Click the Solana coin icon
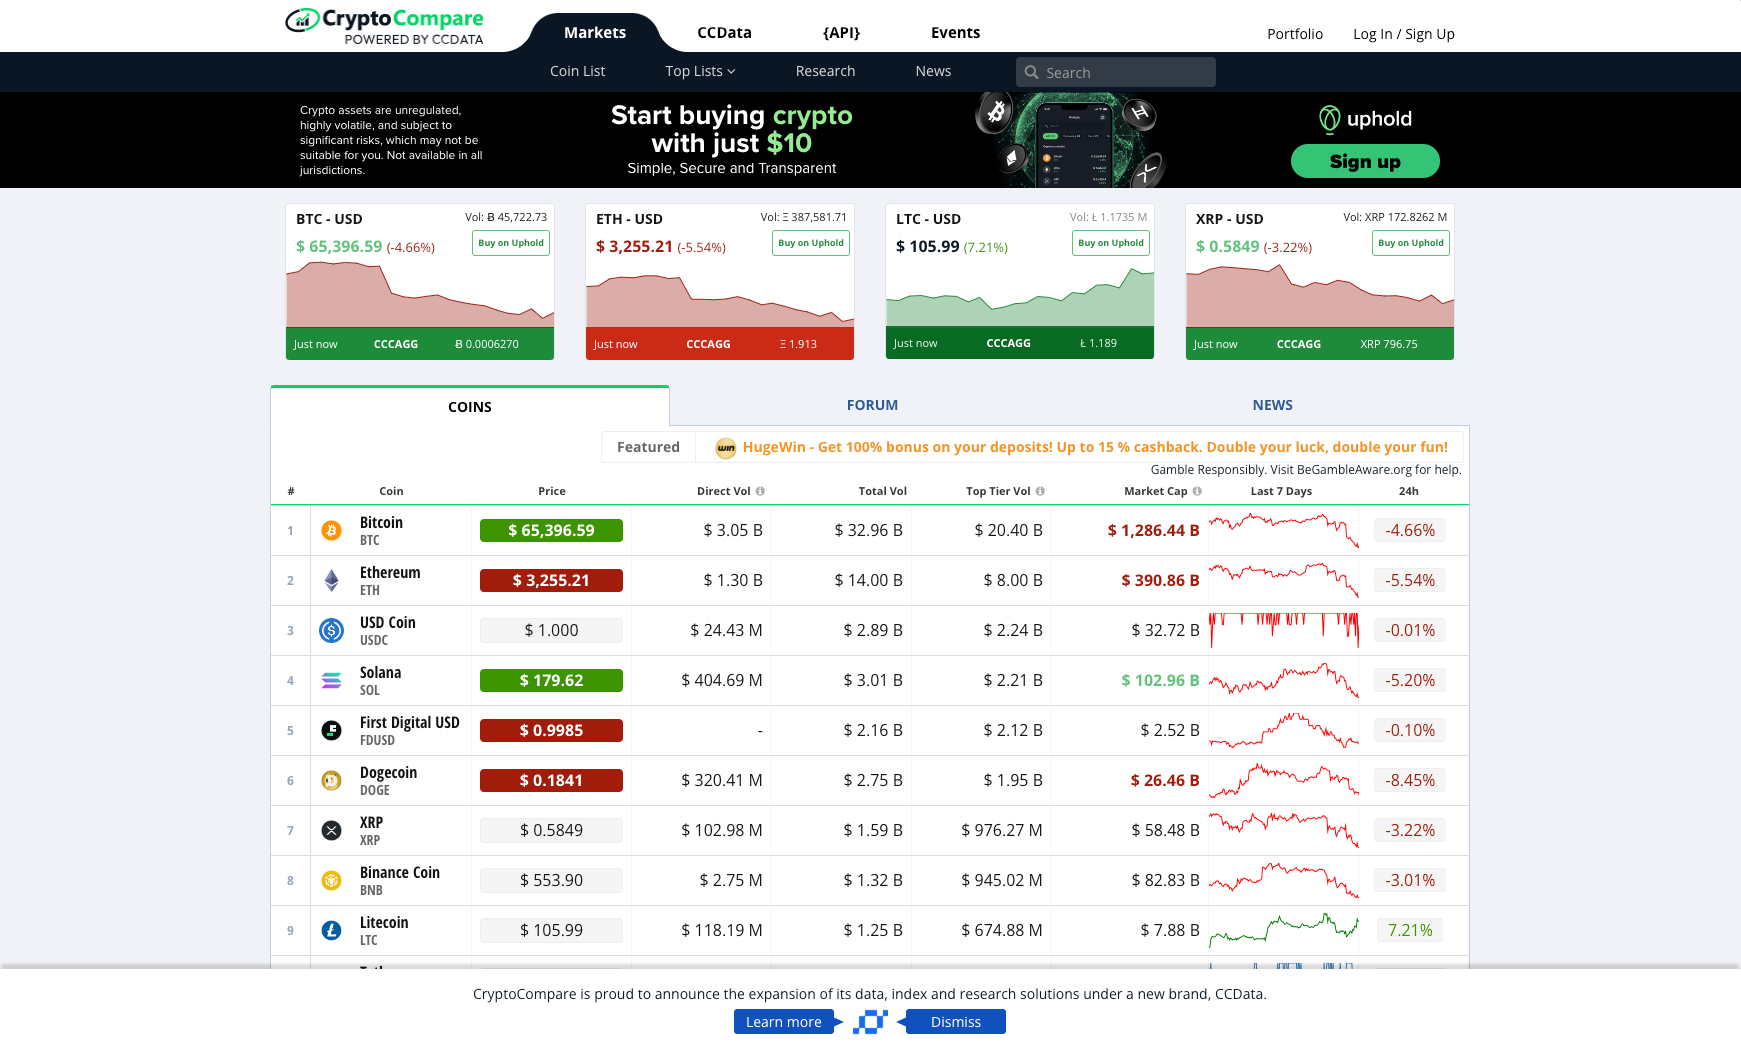Image resolution: width=1741 pixels, height=1057 pixels. click(x=331, y=681)
